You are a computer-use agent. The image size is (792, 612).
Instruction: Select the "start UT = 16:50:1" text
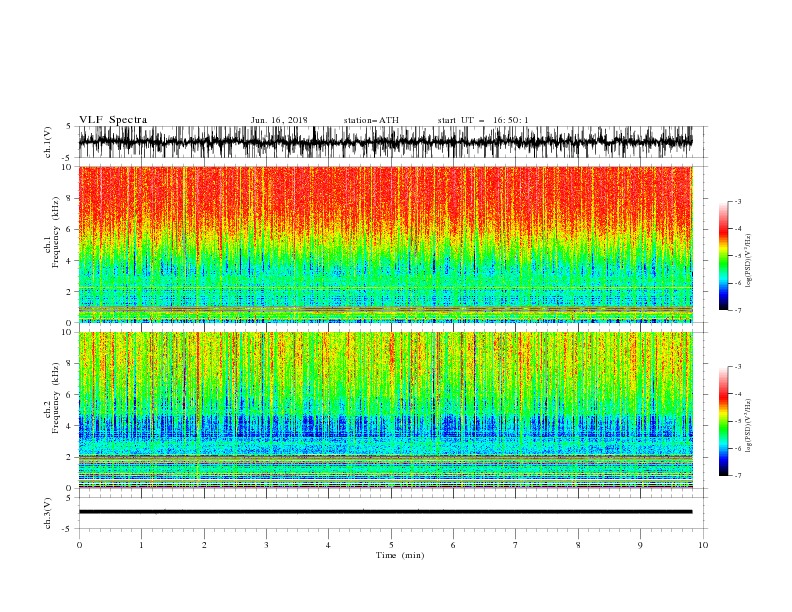(483, 120)
